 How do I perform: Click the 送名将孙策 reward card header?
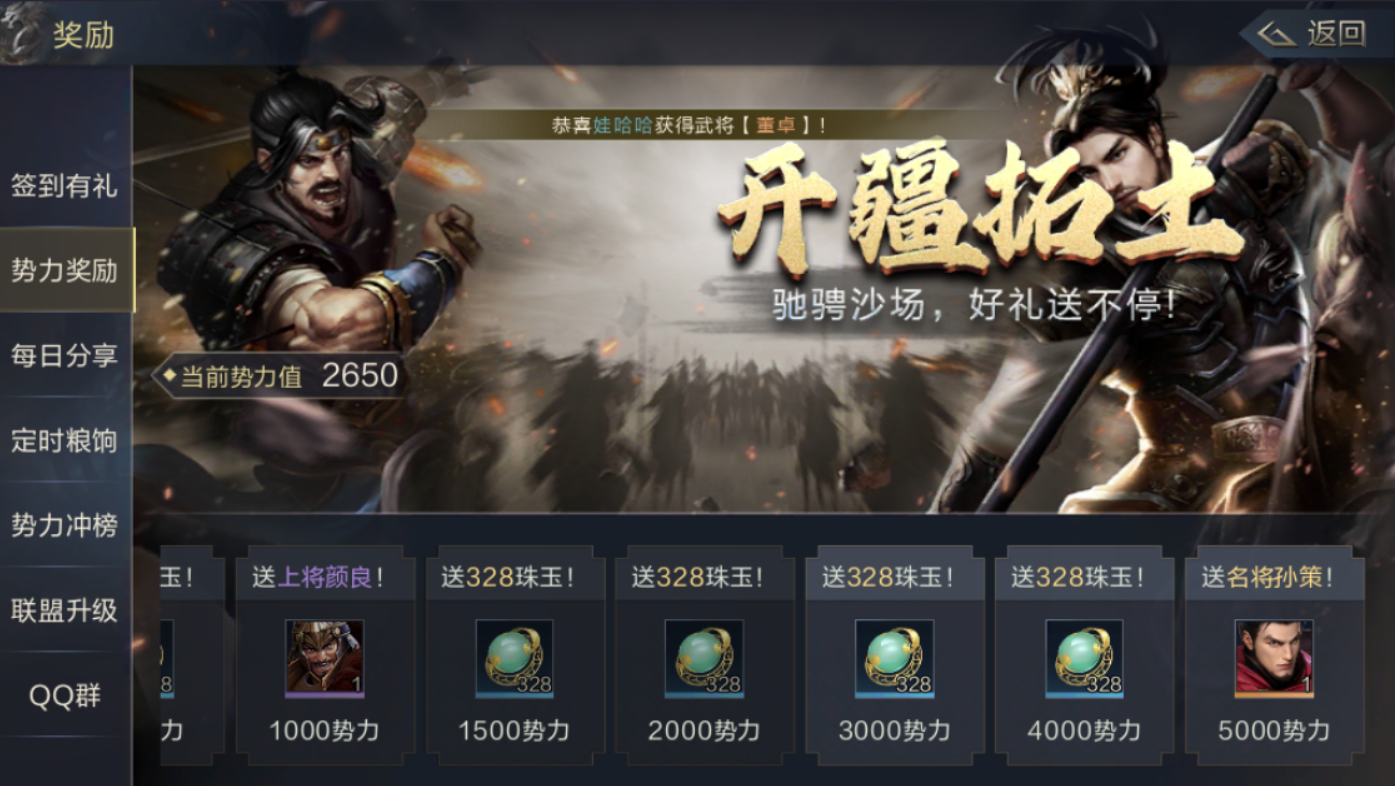[x=1274, y=577]
